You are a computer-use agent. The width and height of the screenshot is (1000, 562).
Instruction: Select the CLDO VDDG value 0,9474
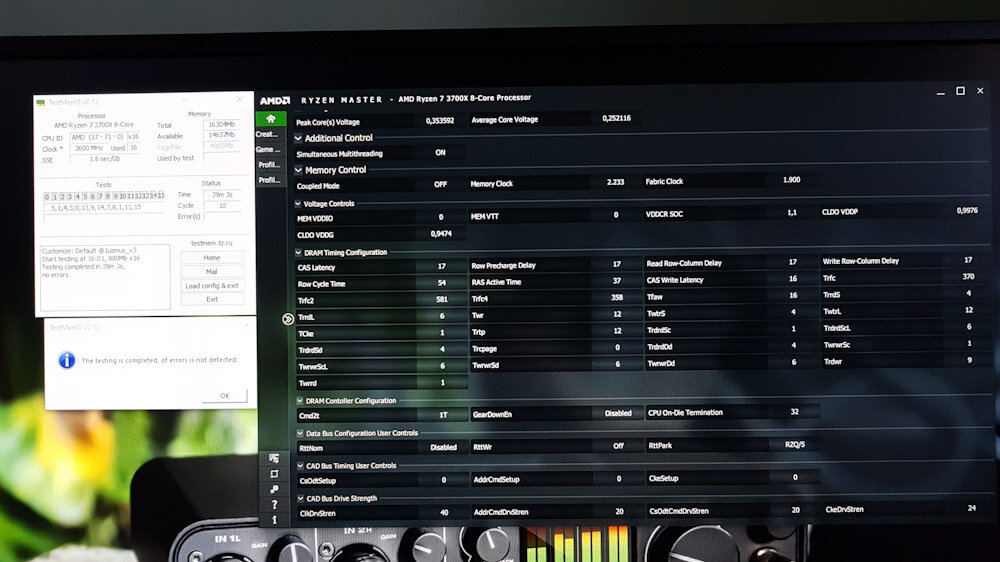point(441,234)
